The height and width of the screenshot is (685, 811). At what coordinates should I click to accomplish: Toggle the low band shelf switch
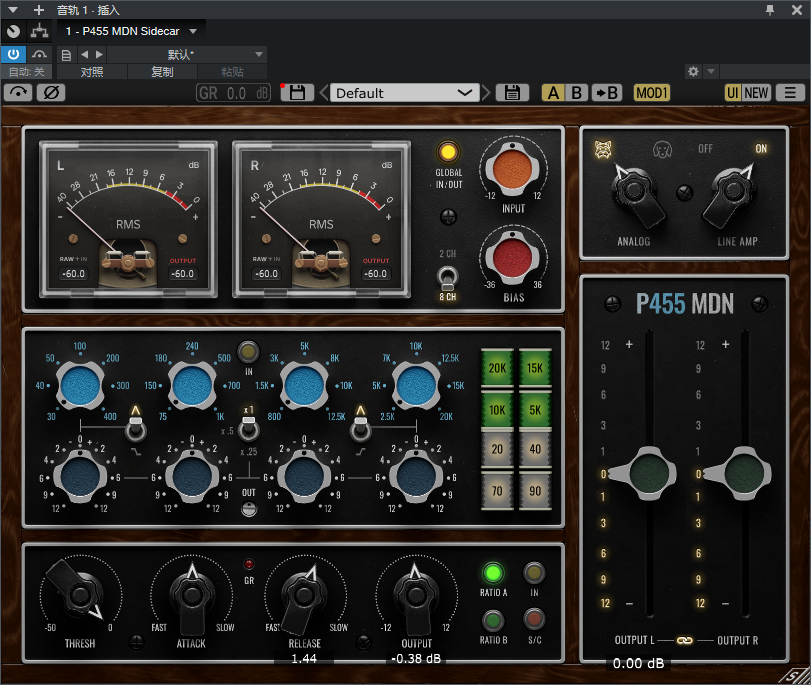(136, 429)
